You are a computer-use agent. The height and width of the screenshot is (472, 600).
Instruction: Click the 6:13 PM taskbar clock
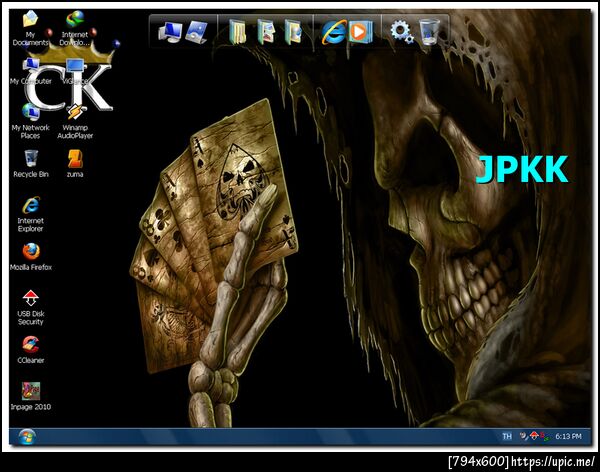click(568, 436)
